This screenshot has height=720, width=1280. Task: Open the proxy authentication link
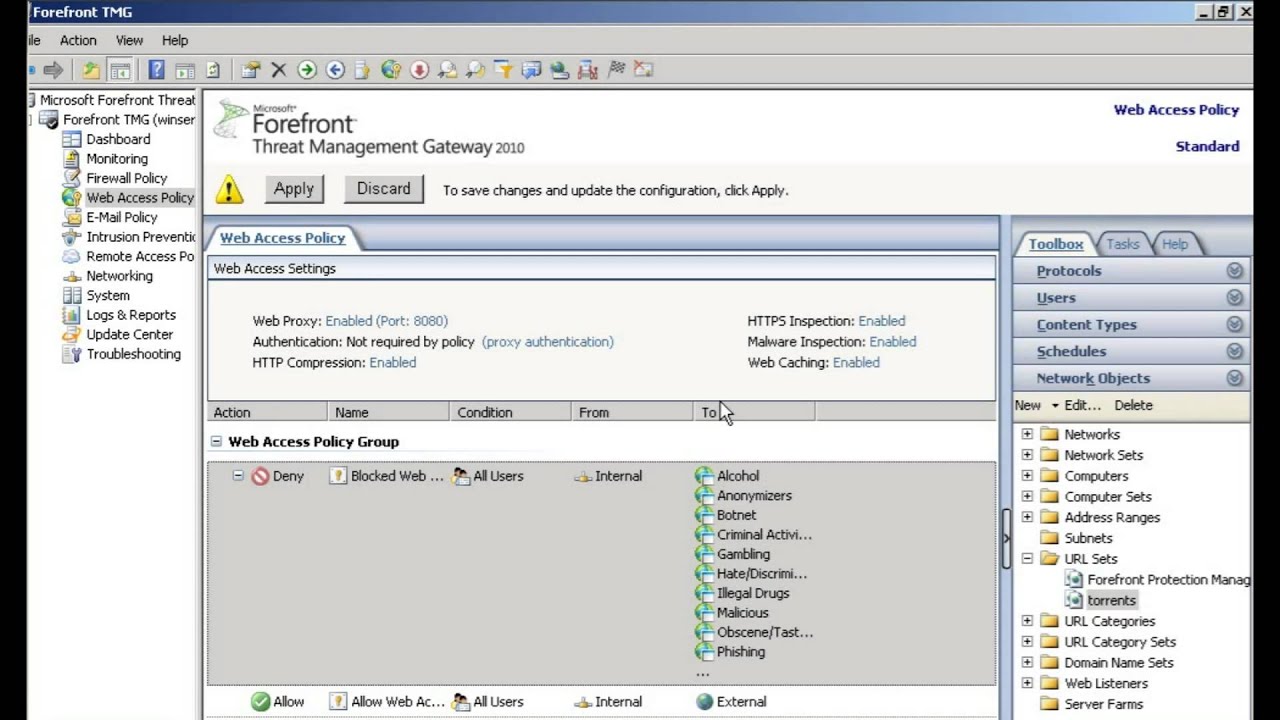[548, 342]
